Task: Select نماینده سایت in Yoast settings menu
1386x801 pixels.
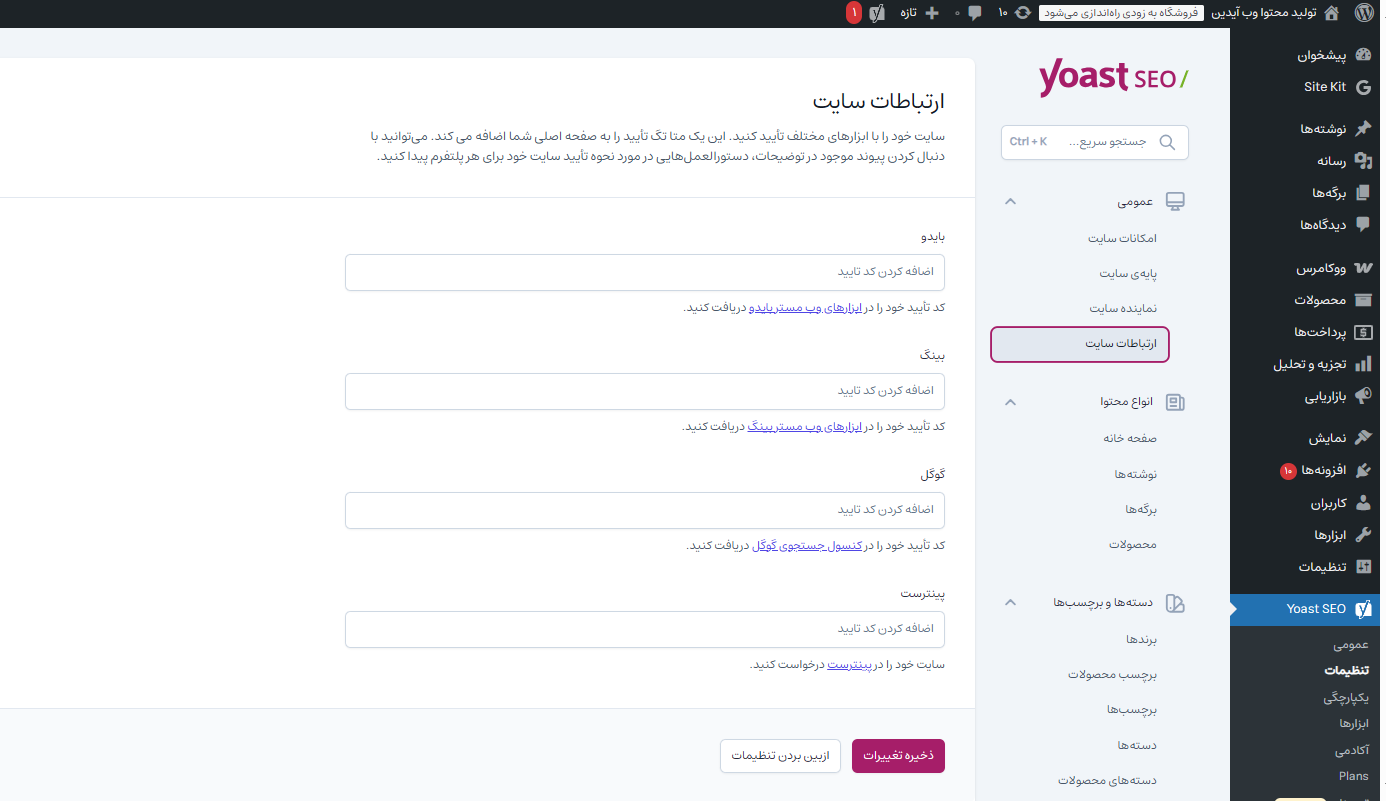Action: pyautogui.click(x=1123, y=308)
